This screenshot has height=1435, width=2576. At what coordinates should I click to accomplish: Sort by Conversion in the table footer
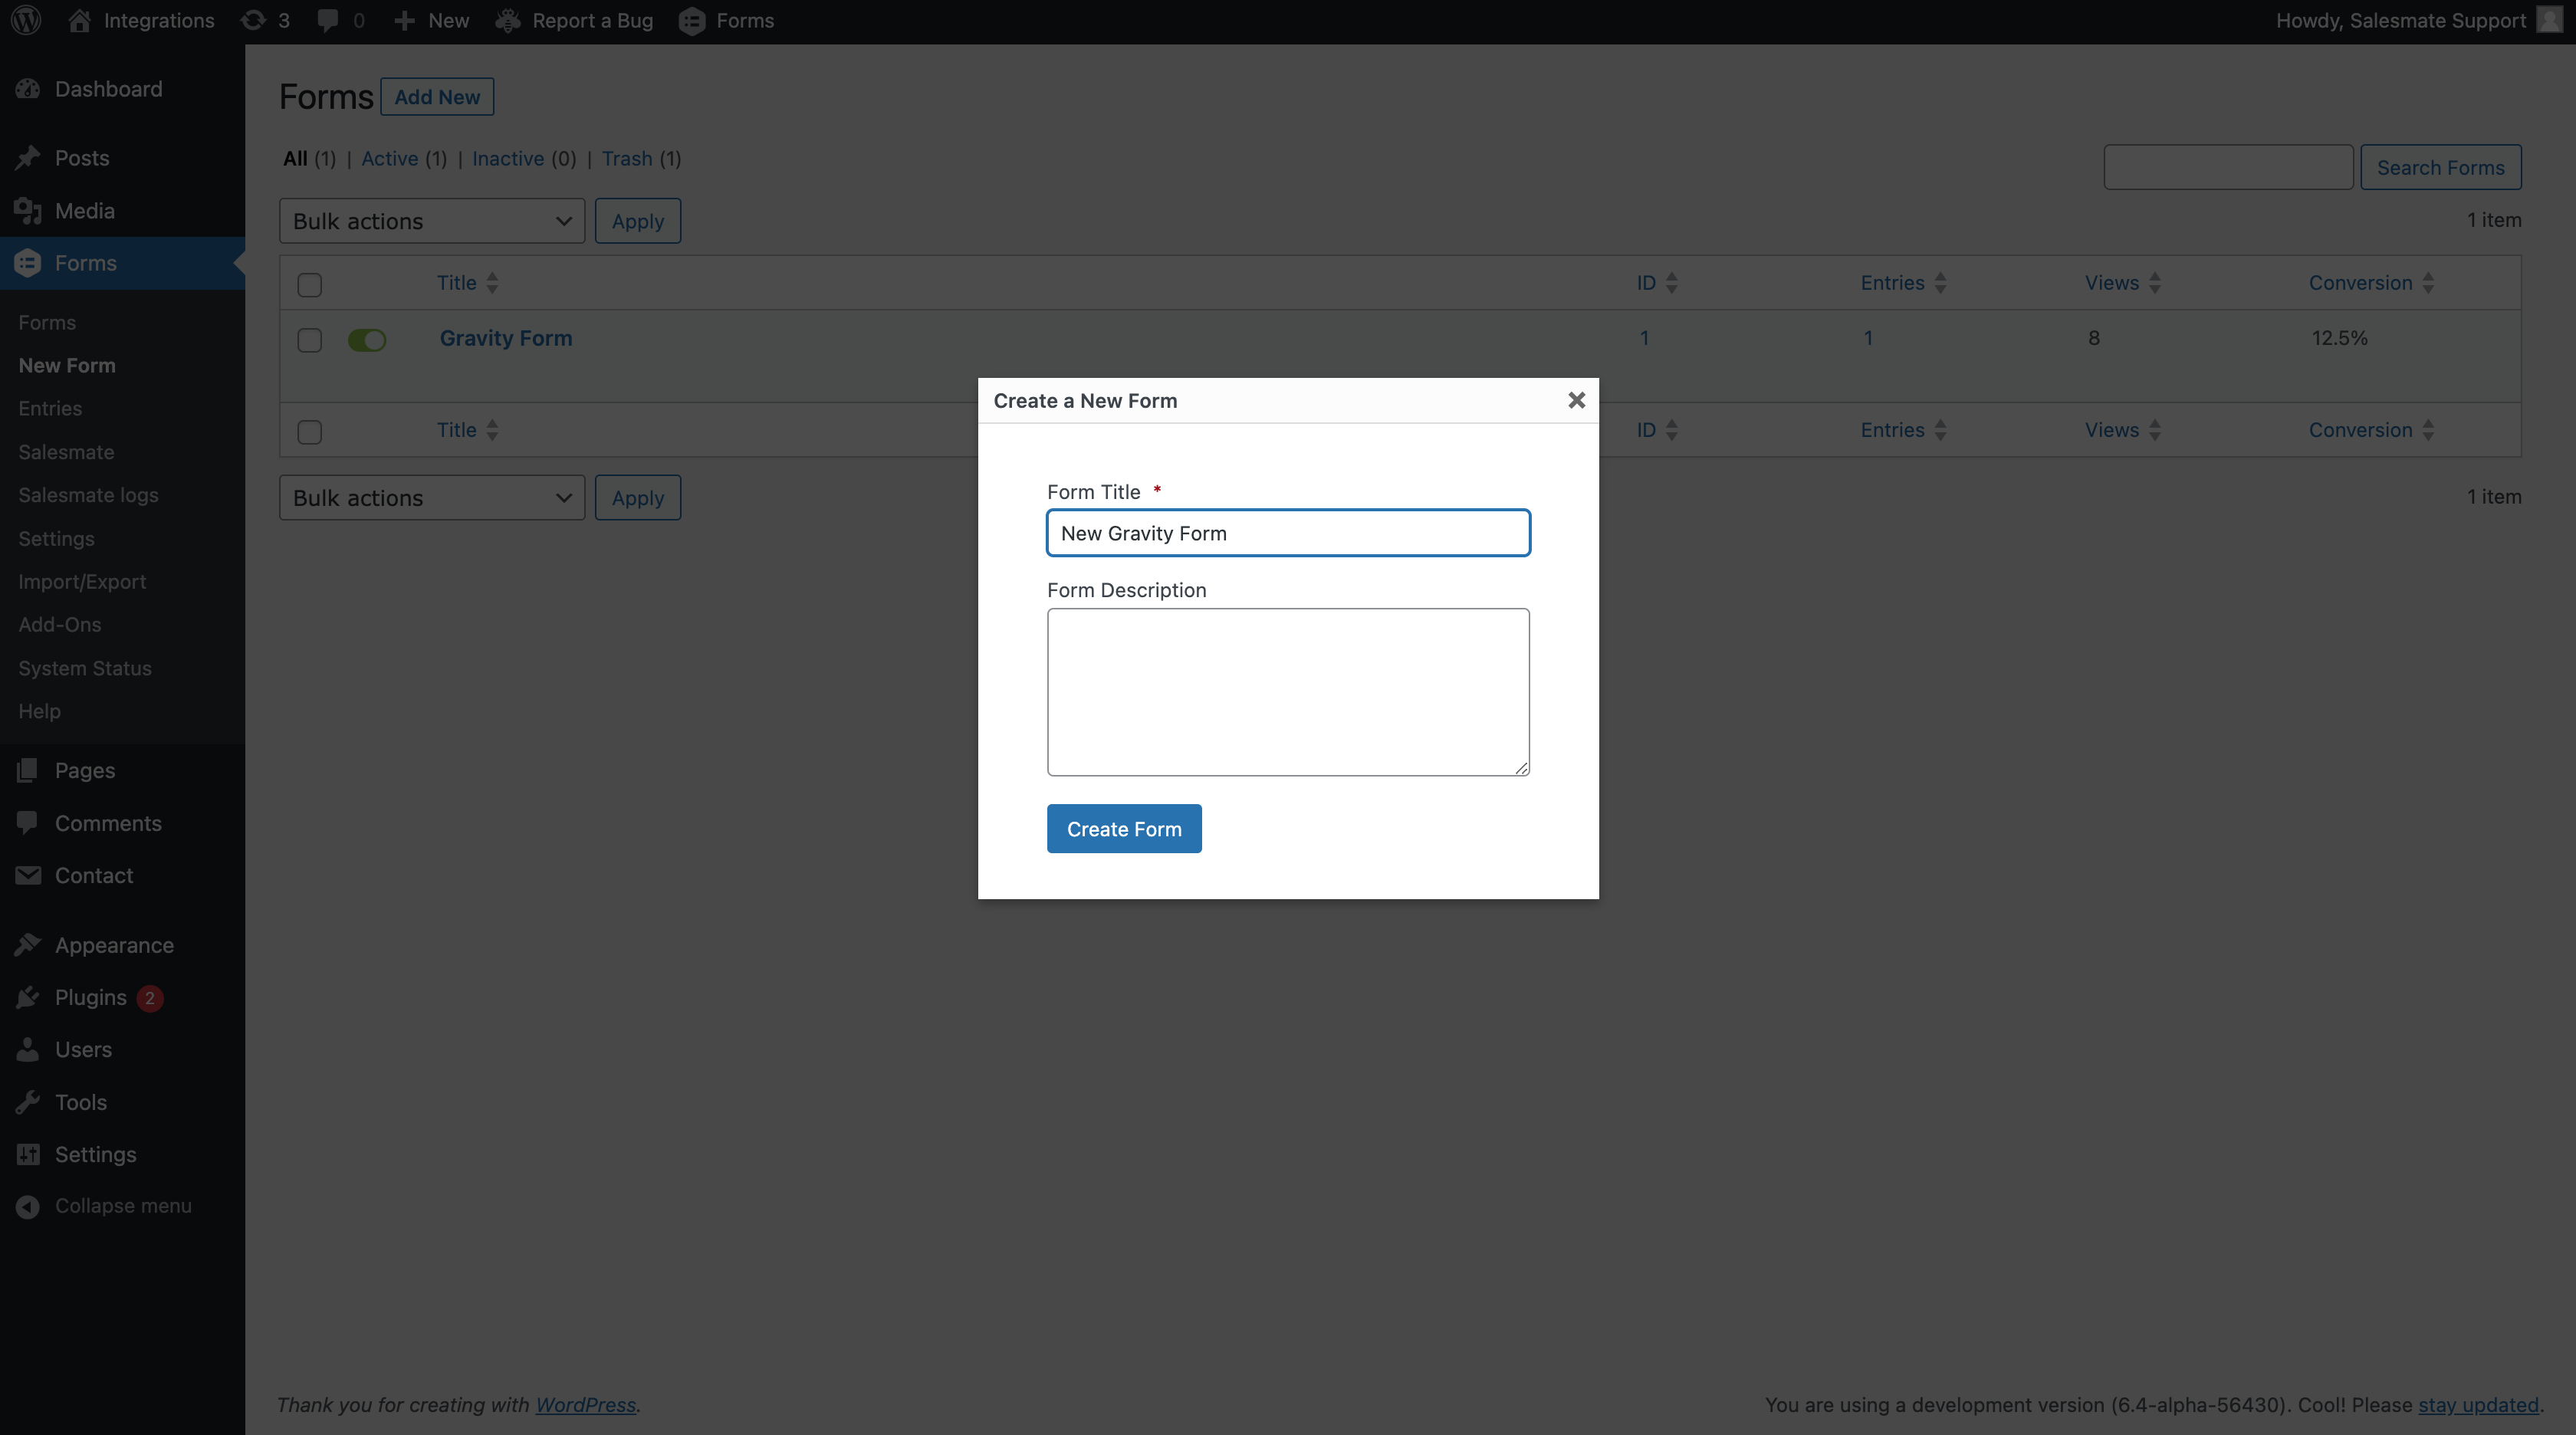tap(2371, 430)
